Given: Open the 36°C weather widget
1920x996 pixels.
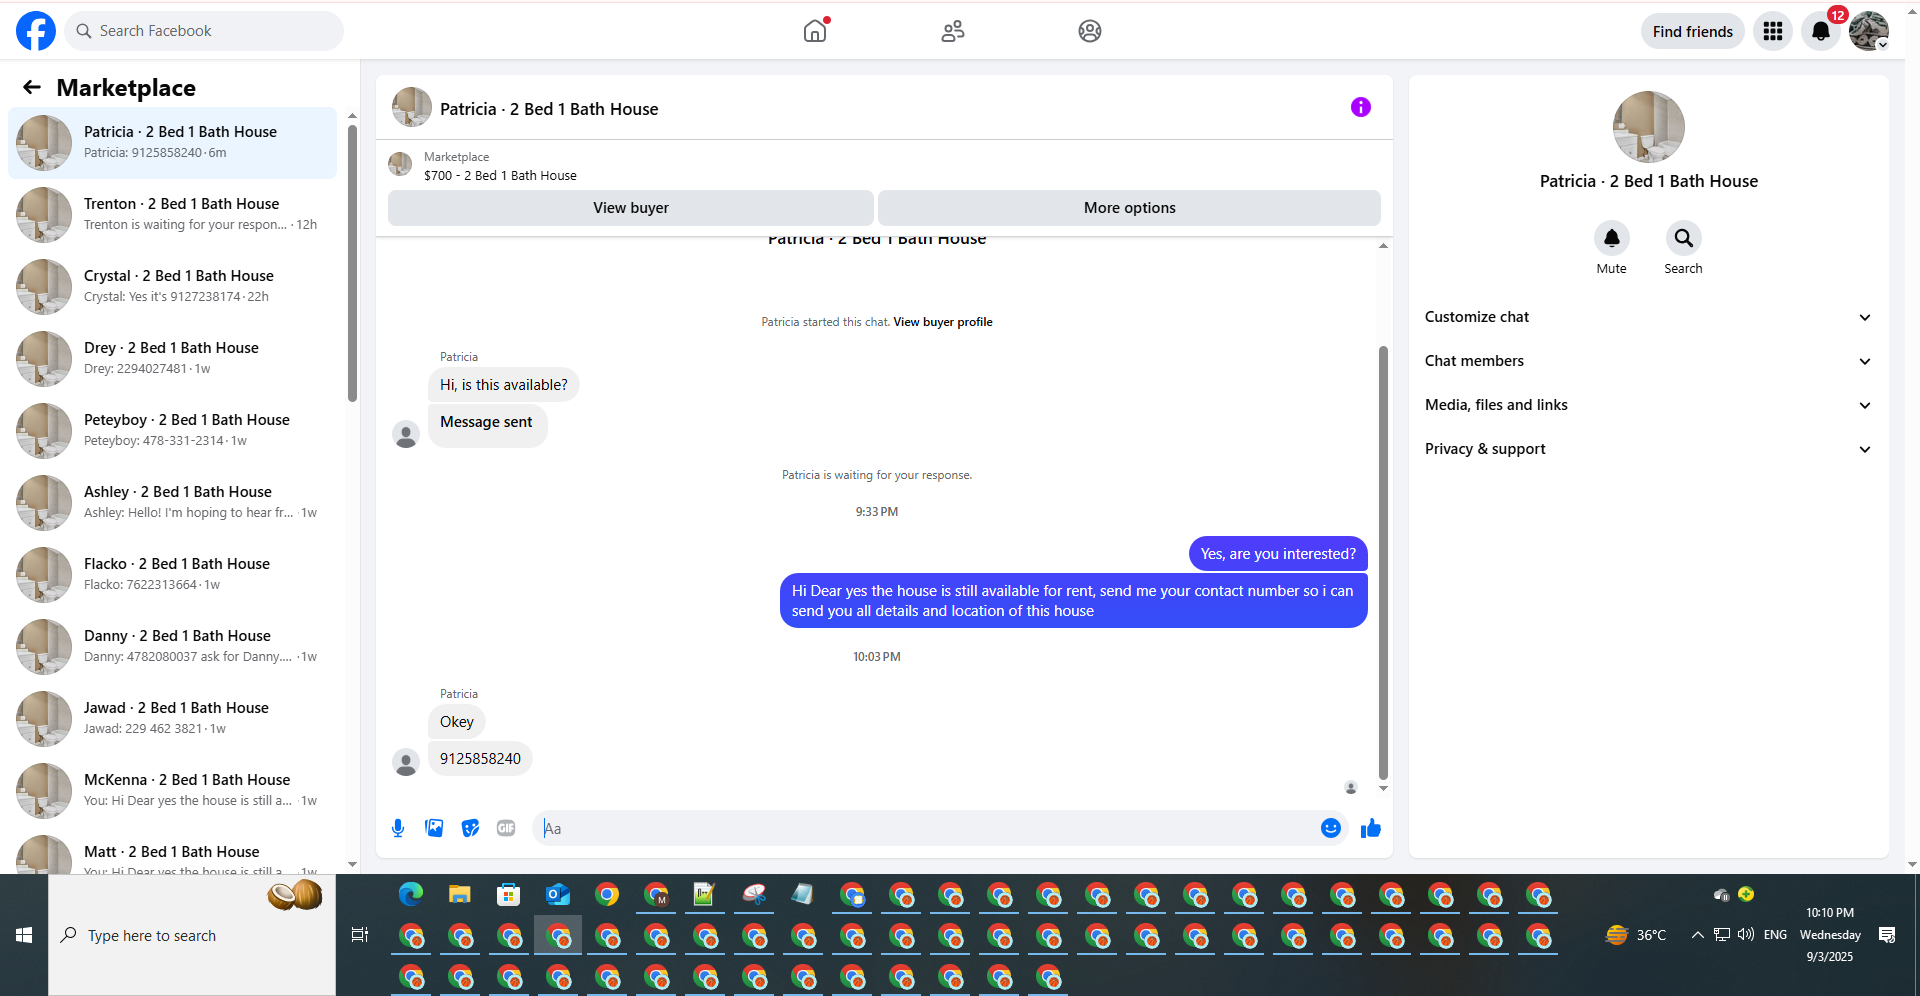Looking at the screenshot, I should (1636, 935).
